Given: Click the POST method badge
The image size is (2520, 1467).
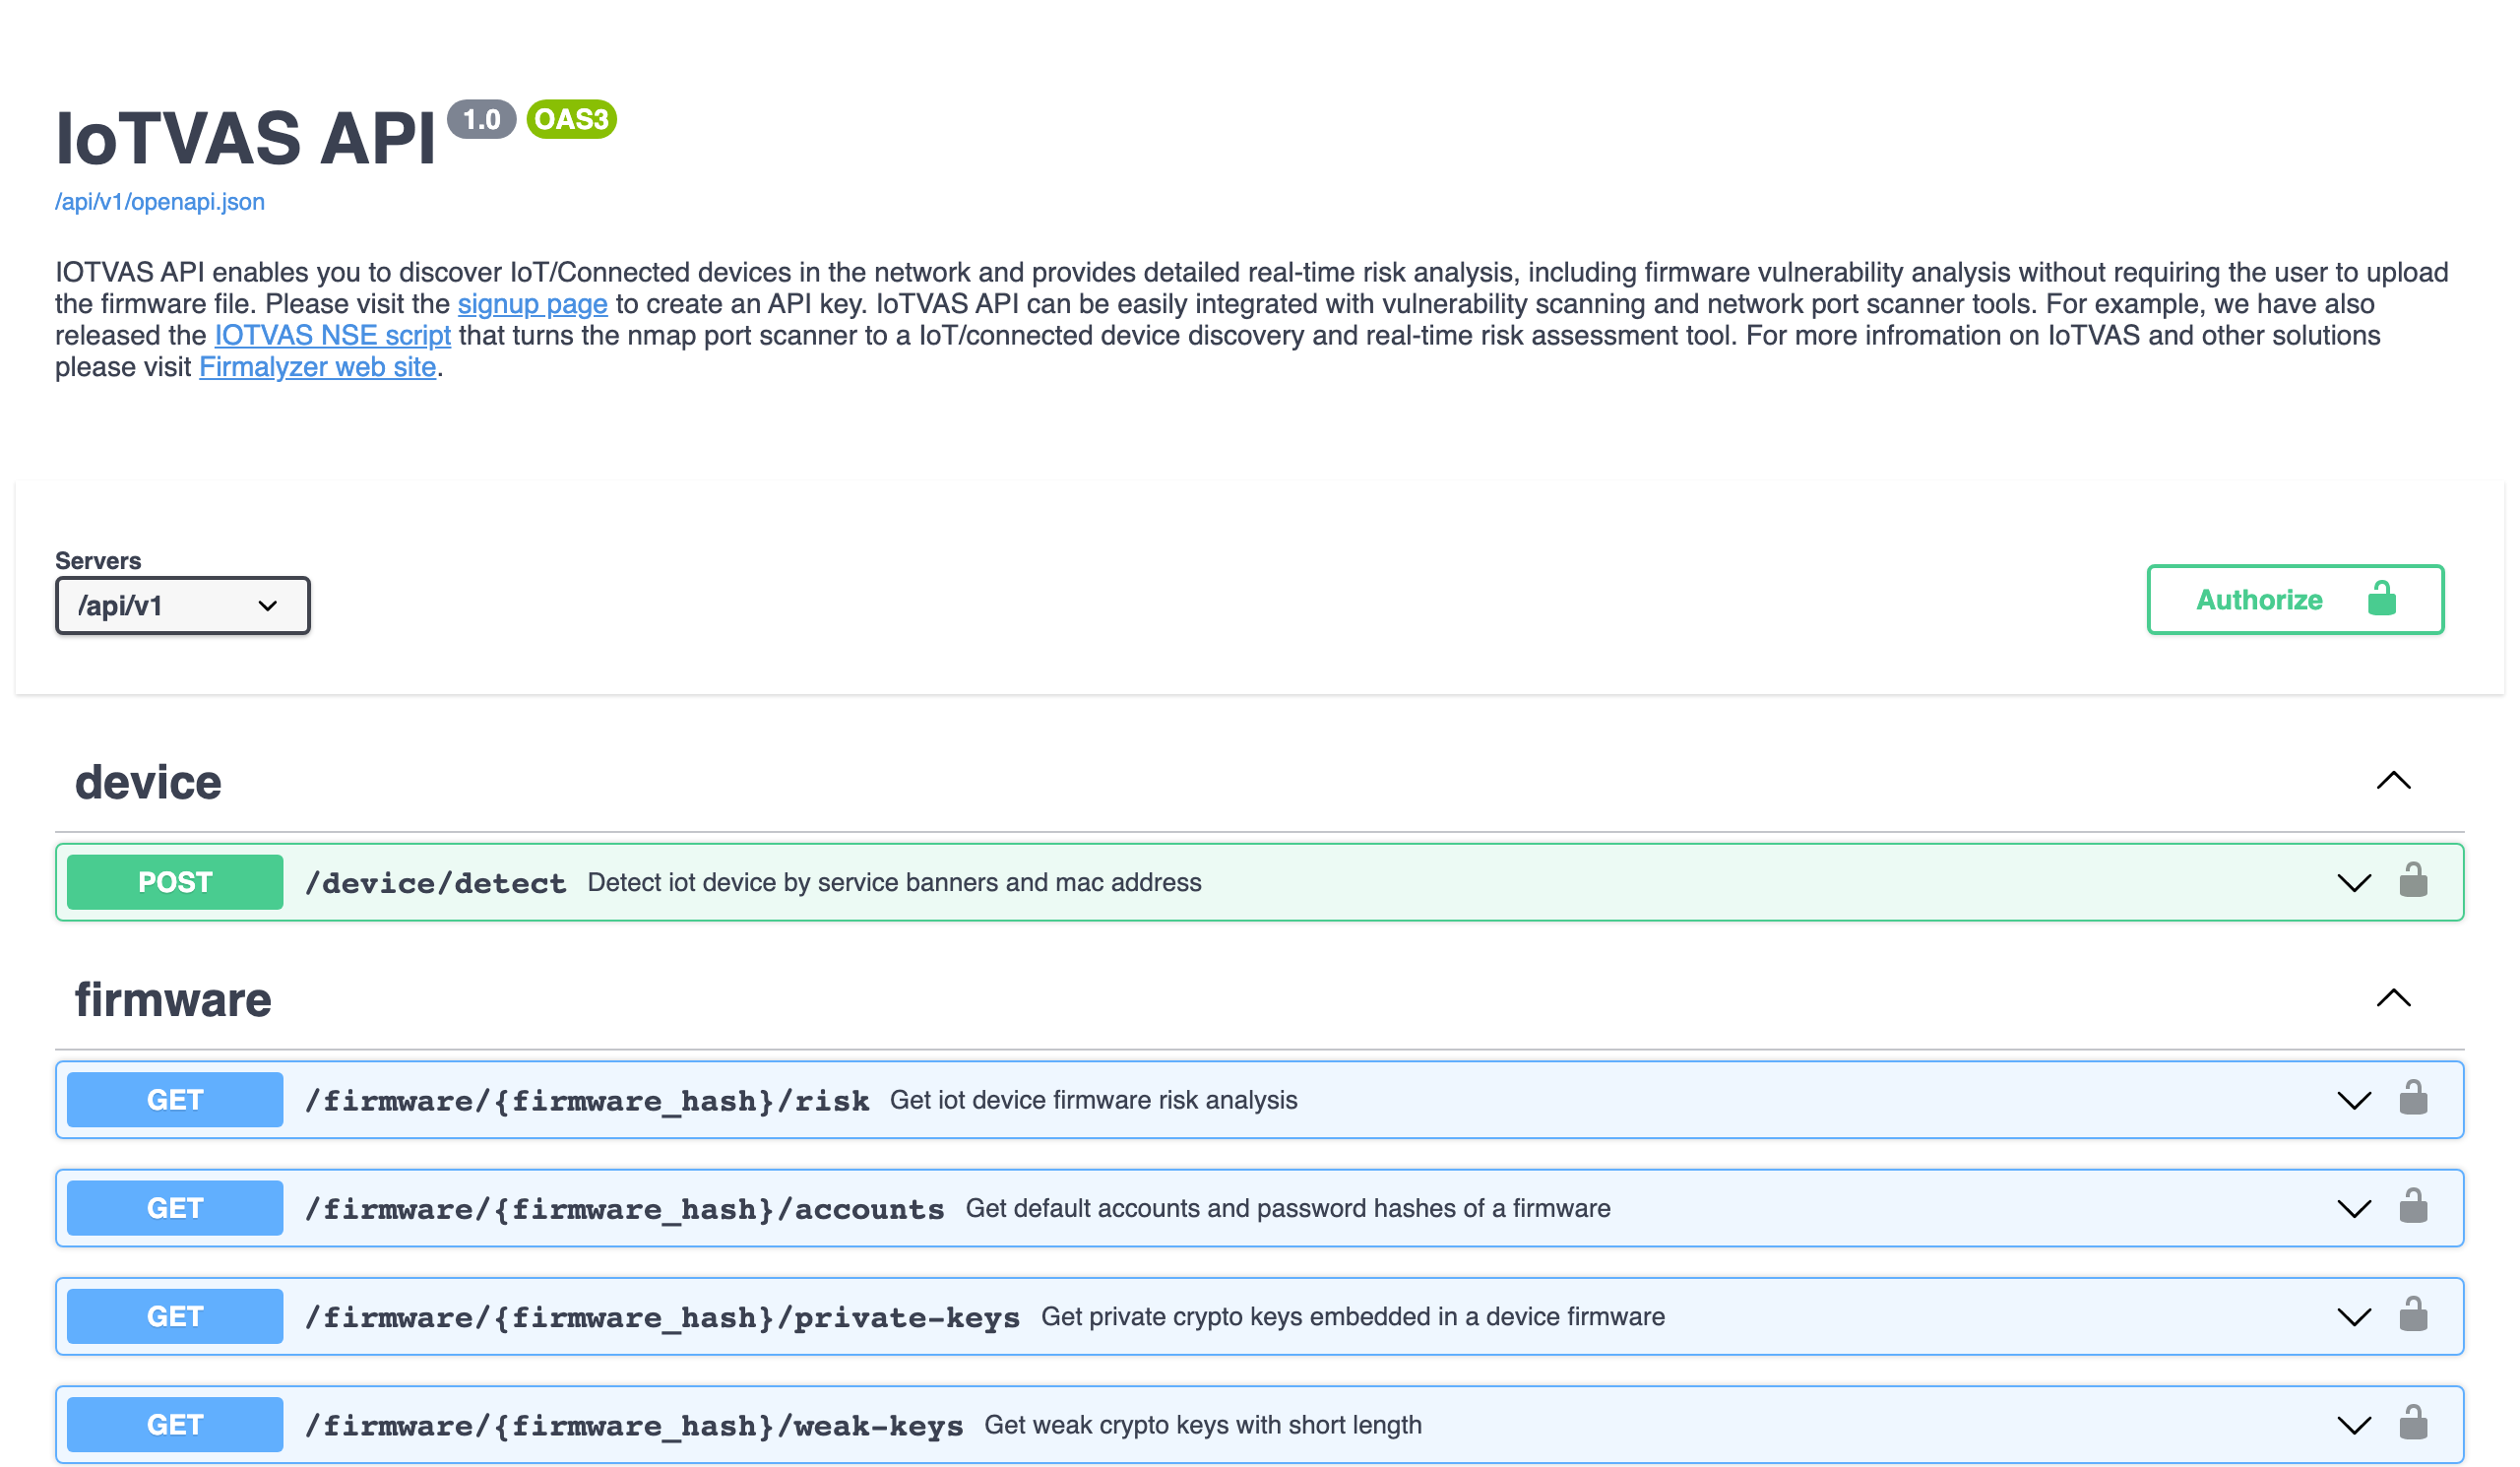Looking at the screenshot, I should 175,882.
